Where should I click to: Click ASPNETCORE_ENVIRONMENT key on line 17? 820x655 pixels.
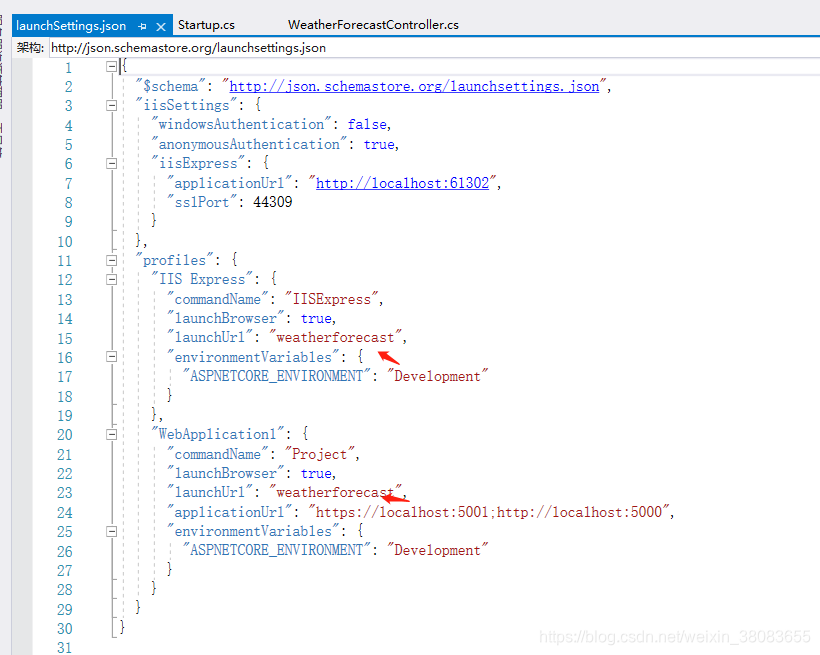click(x=276, y=376)
